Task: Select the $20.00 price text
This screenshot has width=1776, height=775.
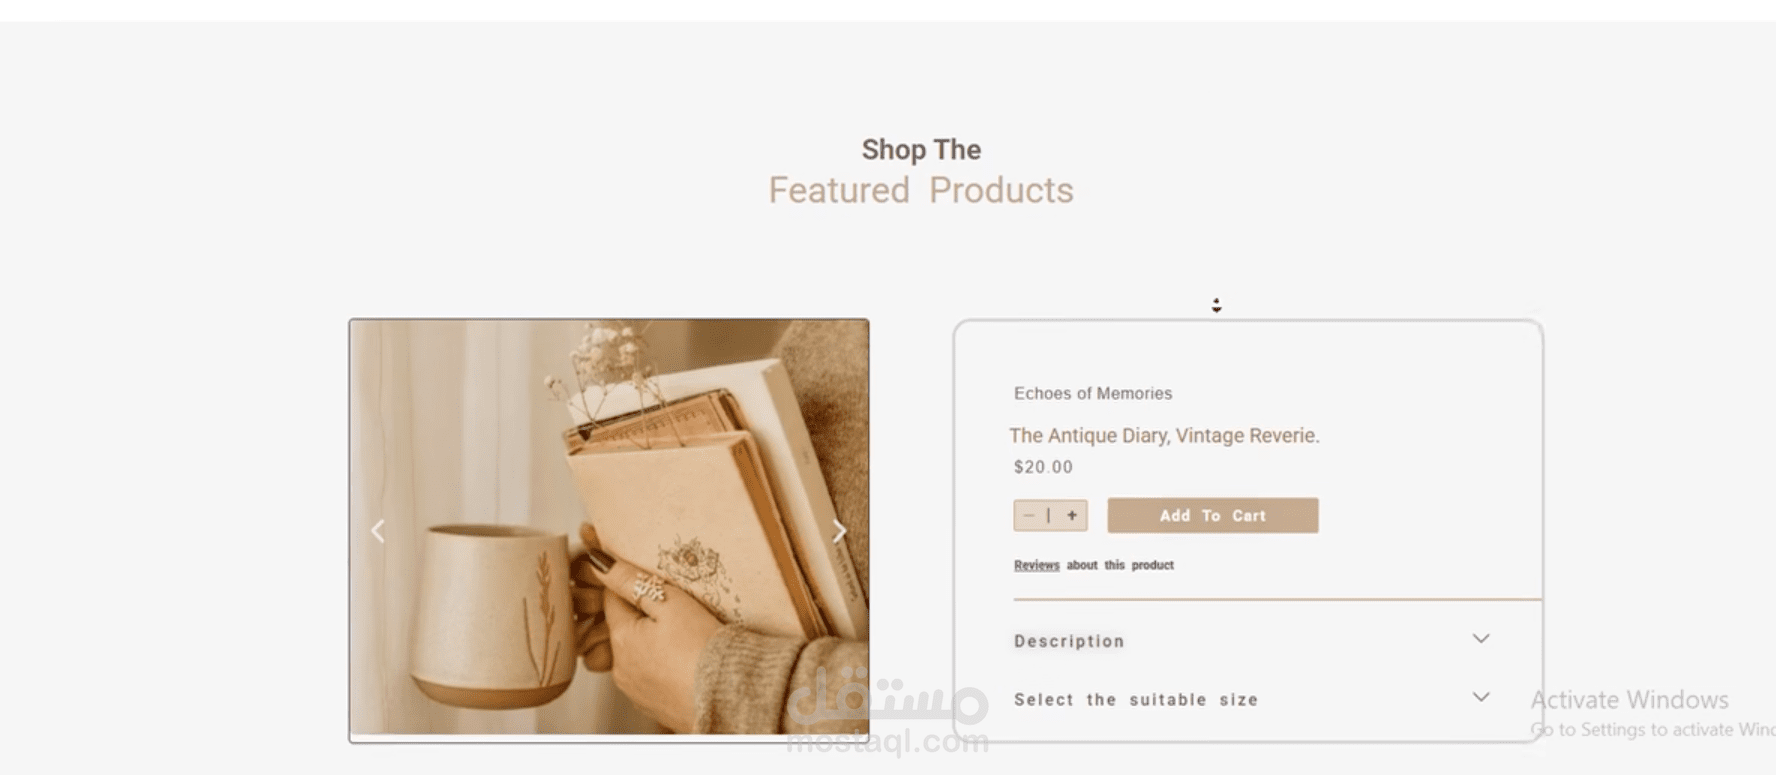Action: coord(1043,467)
